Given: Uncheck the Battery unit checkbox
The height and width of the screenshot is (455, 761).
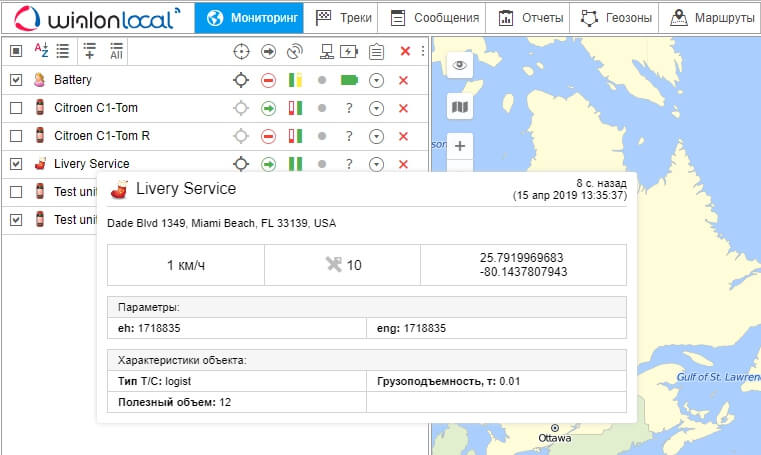Looking at the screenshot, I should (x=16, y=80).
